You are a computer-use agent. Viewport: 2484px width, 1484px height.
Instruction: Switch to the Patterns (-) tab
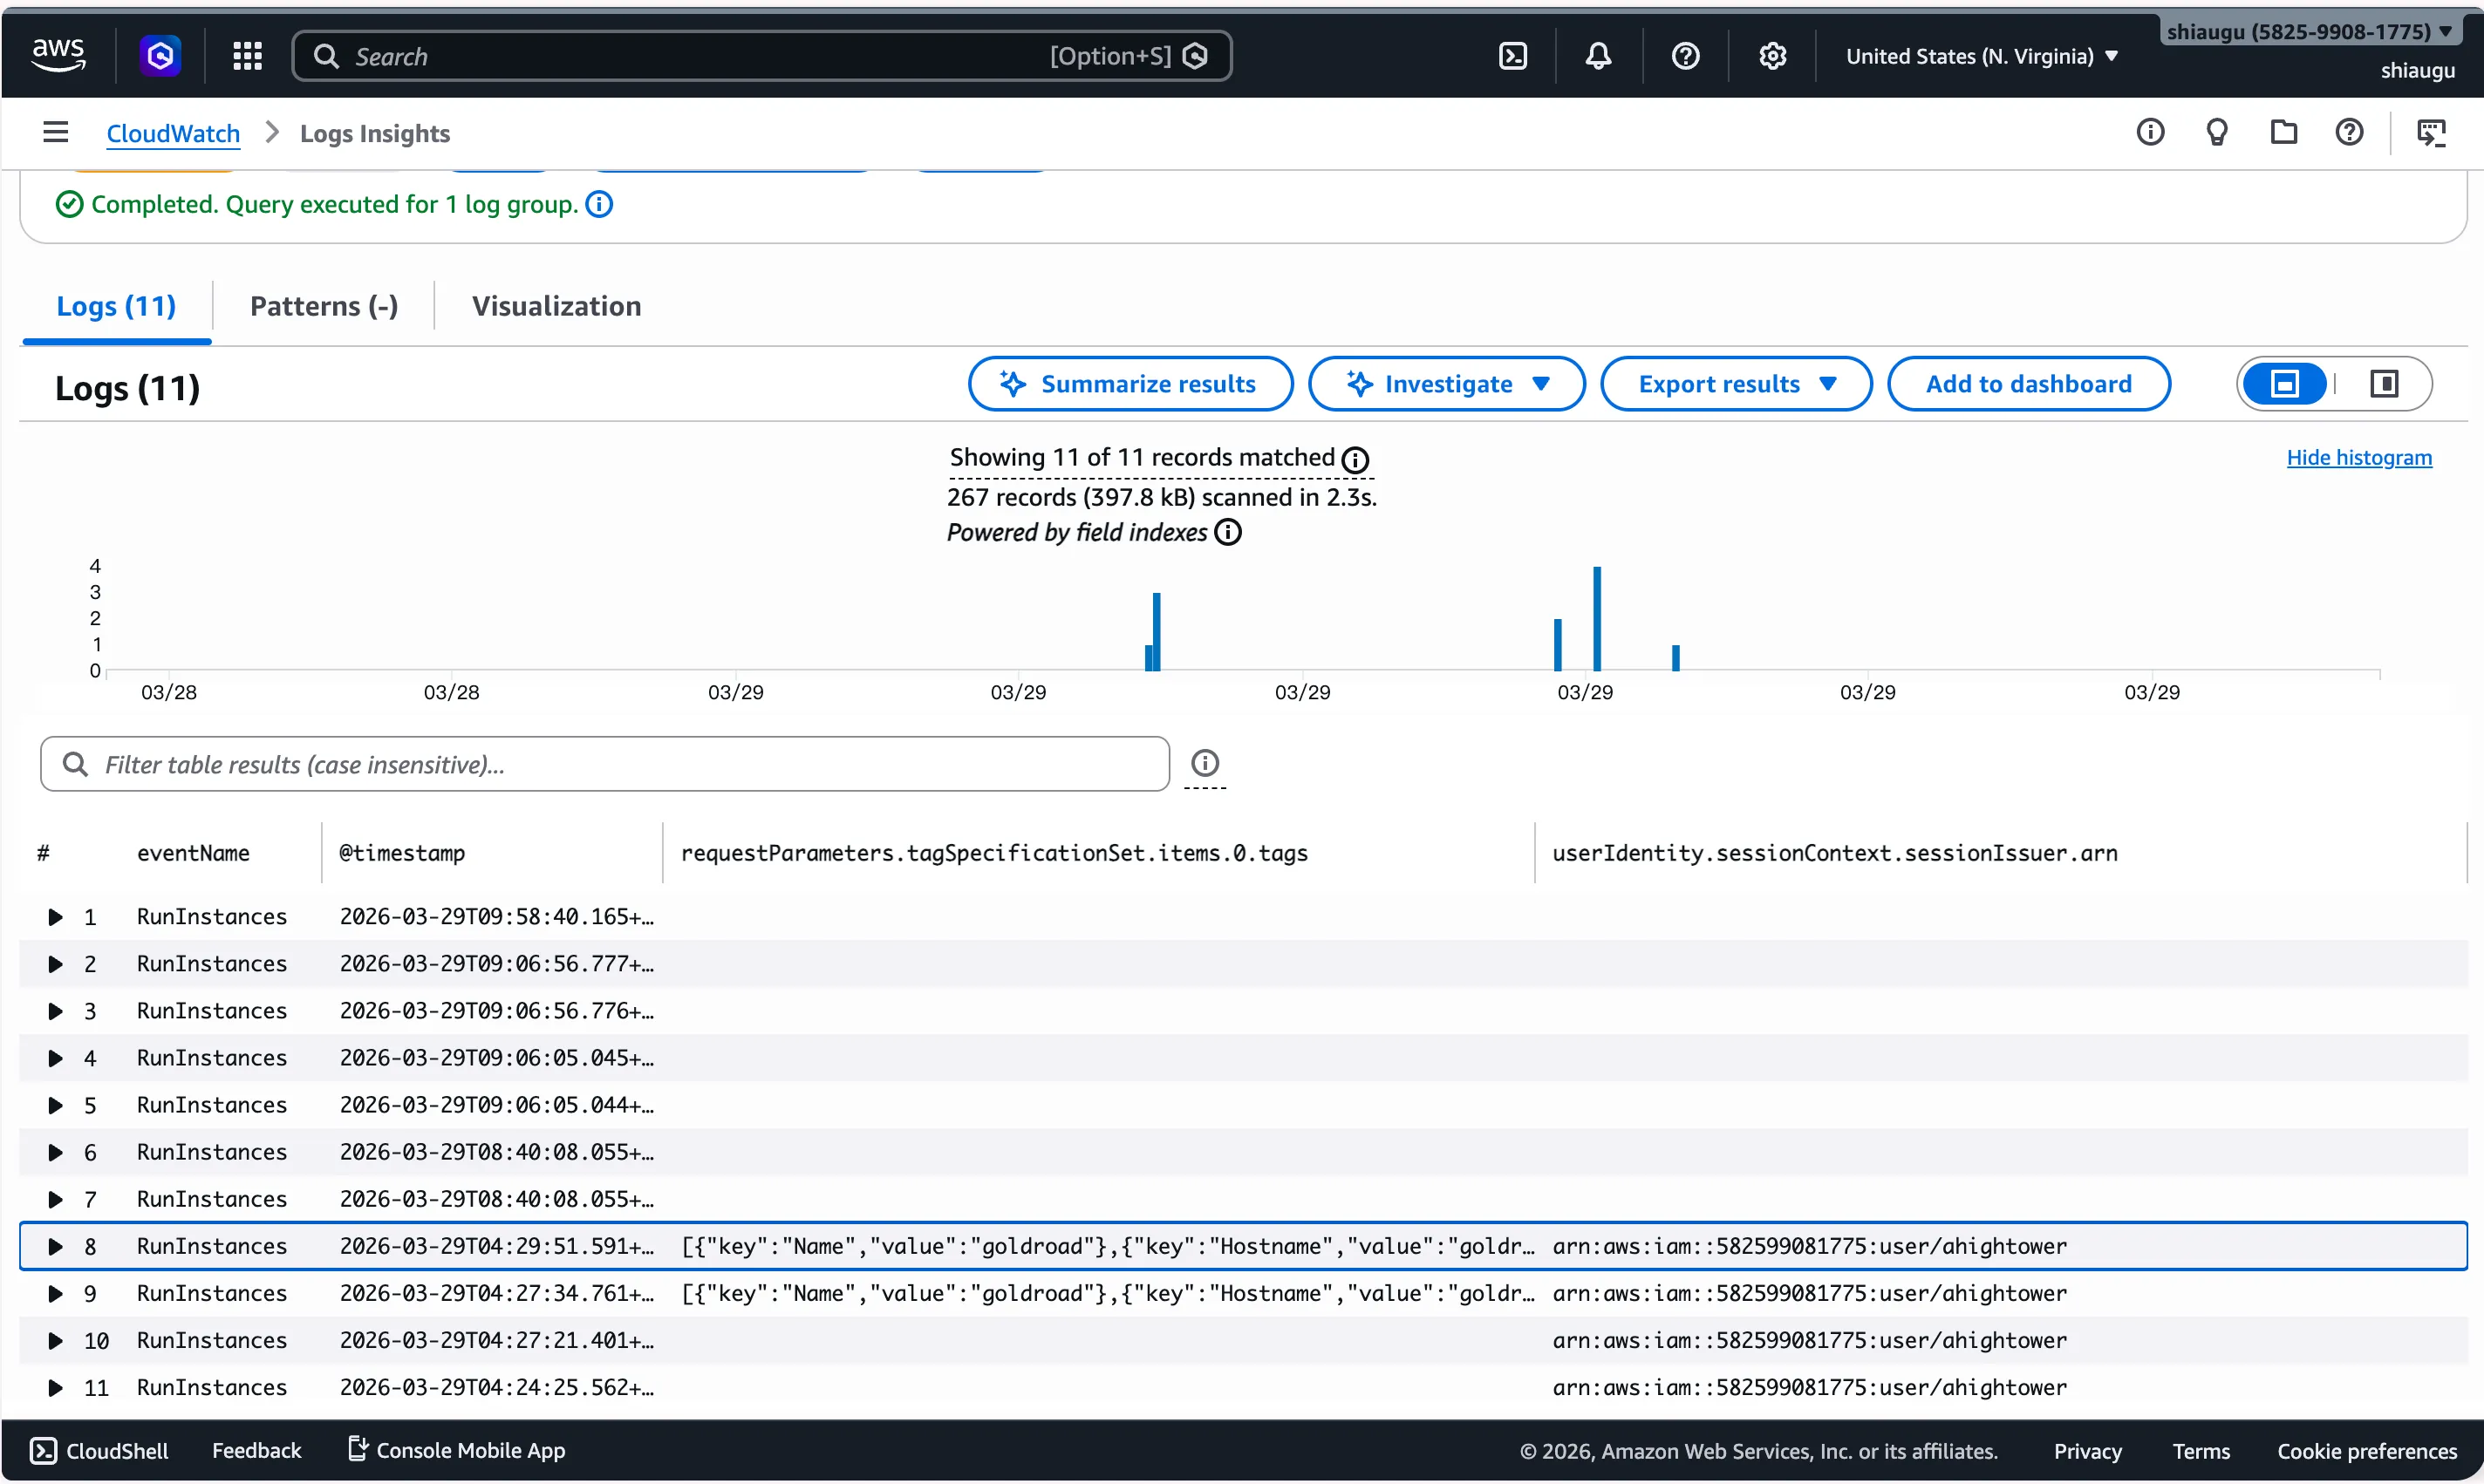(x=324, y=306)
